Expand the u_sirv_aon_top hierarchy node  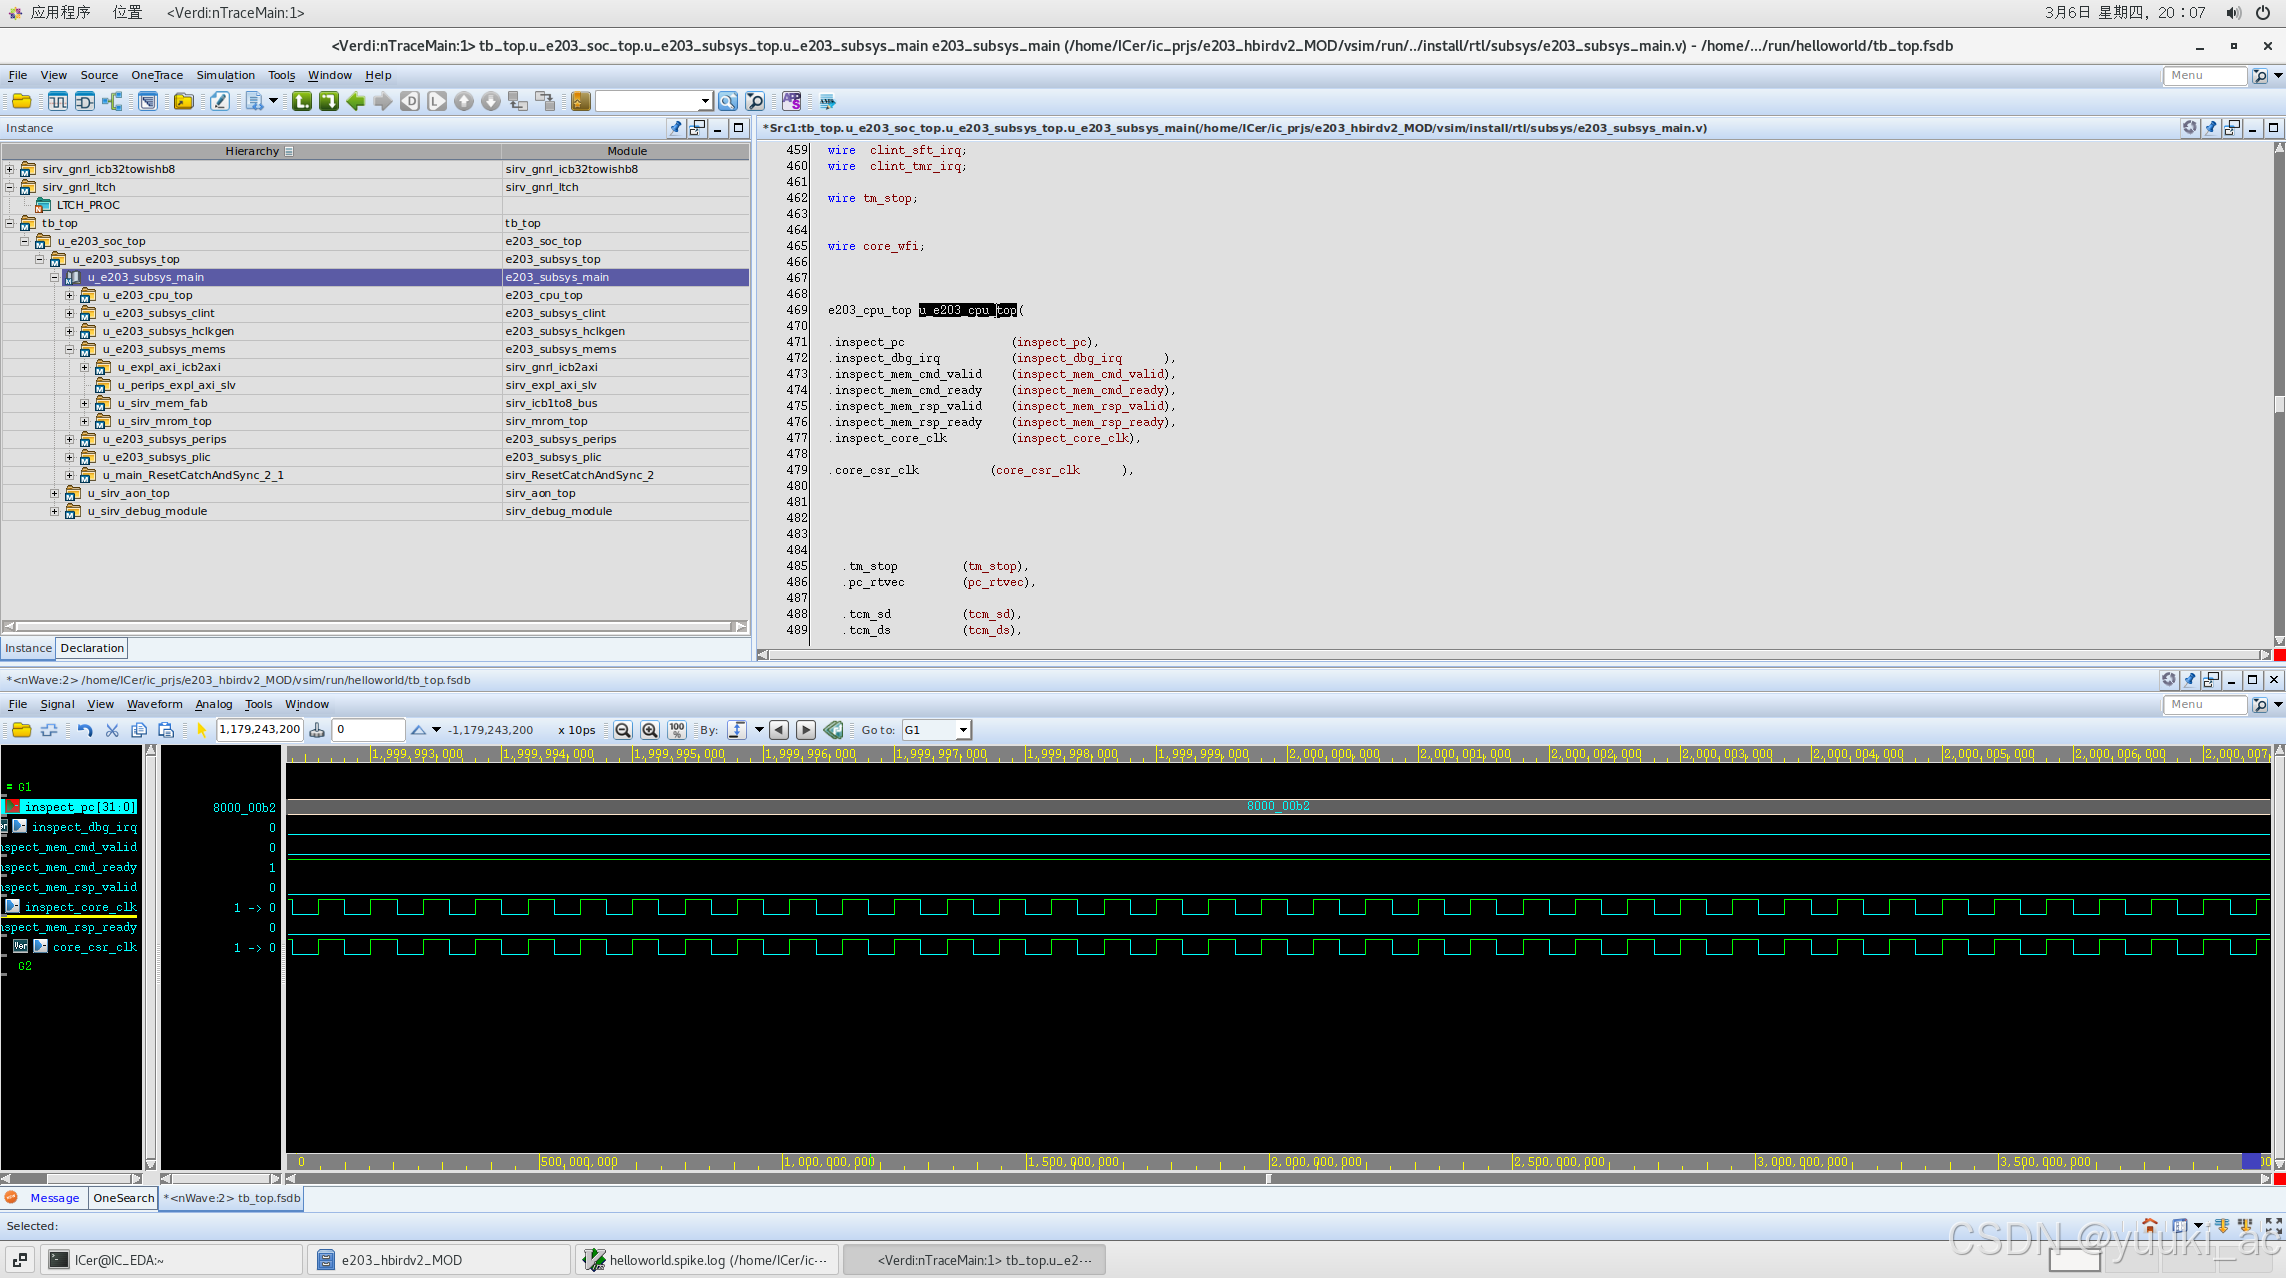tap(55, 493)
